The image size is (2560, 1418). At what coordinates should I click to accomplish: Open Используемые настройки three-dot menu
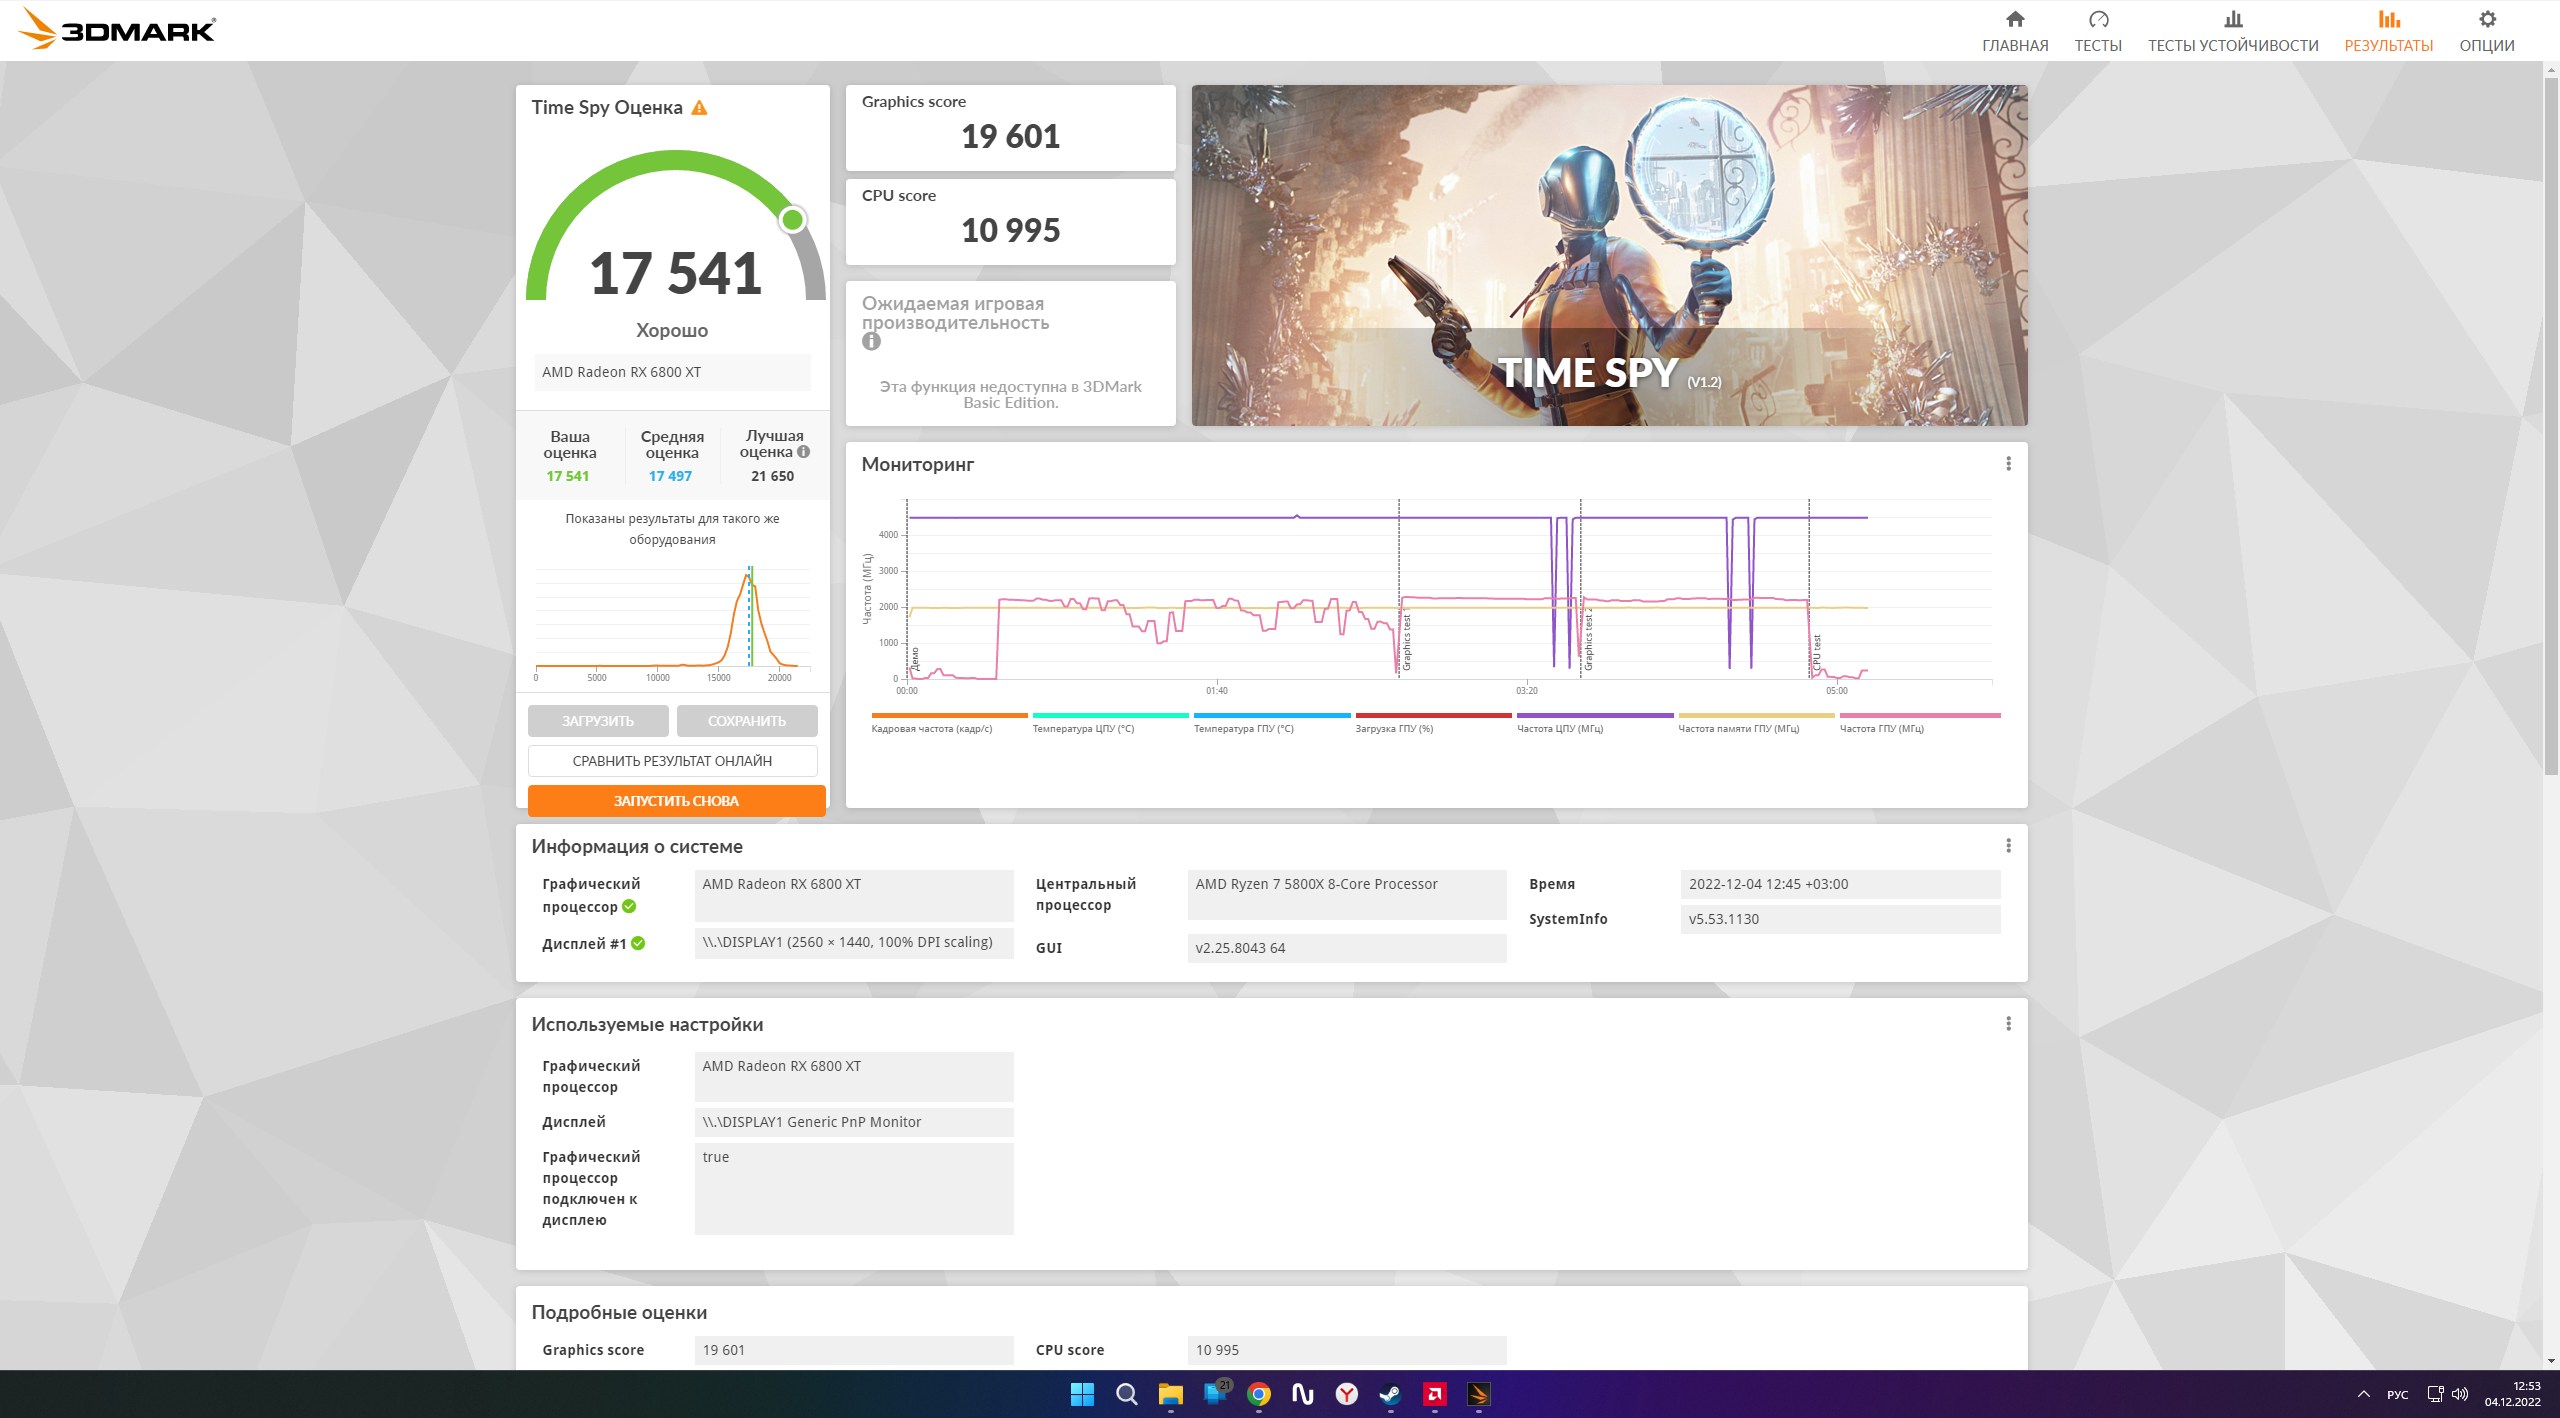point(2008,1024)
